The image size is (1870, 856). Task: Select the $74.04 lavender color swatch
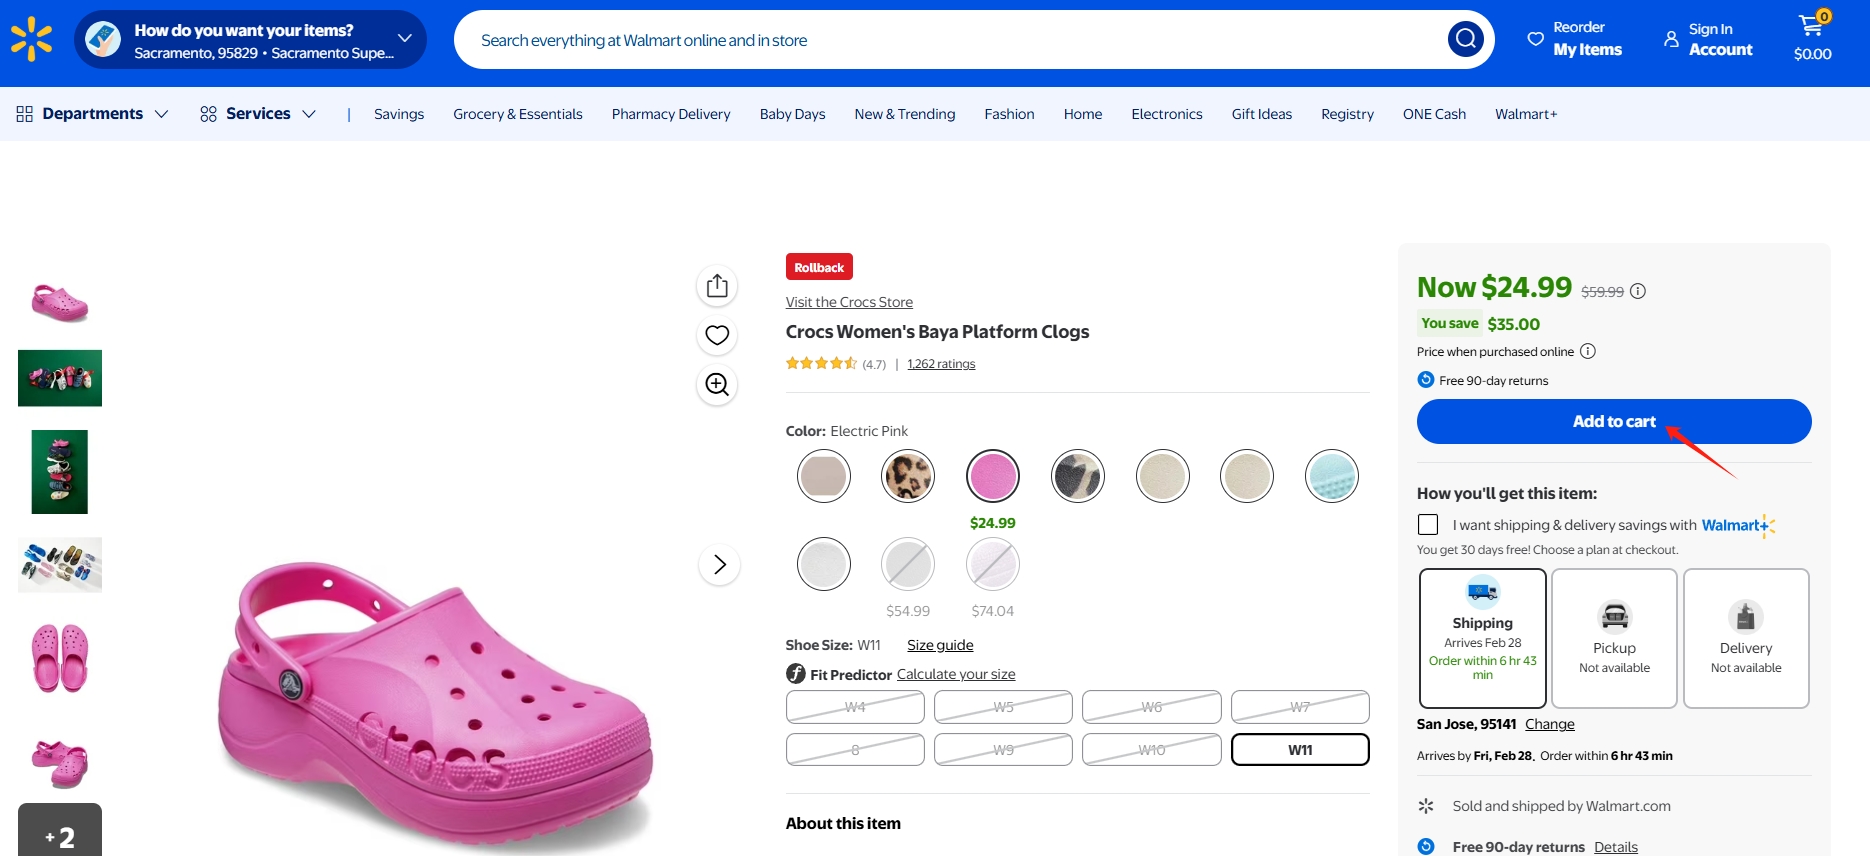993,565
